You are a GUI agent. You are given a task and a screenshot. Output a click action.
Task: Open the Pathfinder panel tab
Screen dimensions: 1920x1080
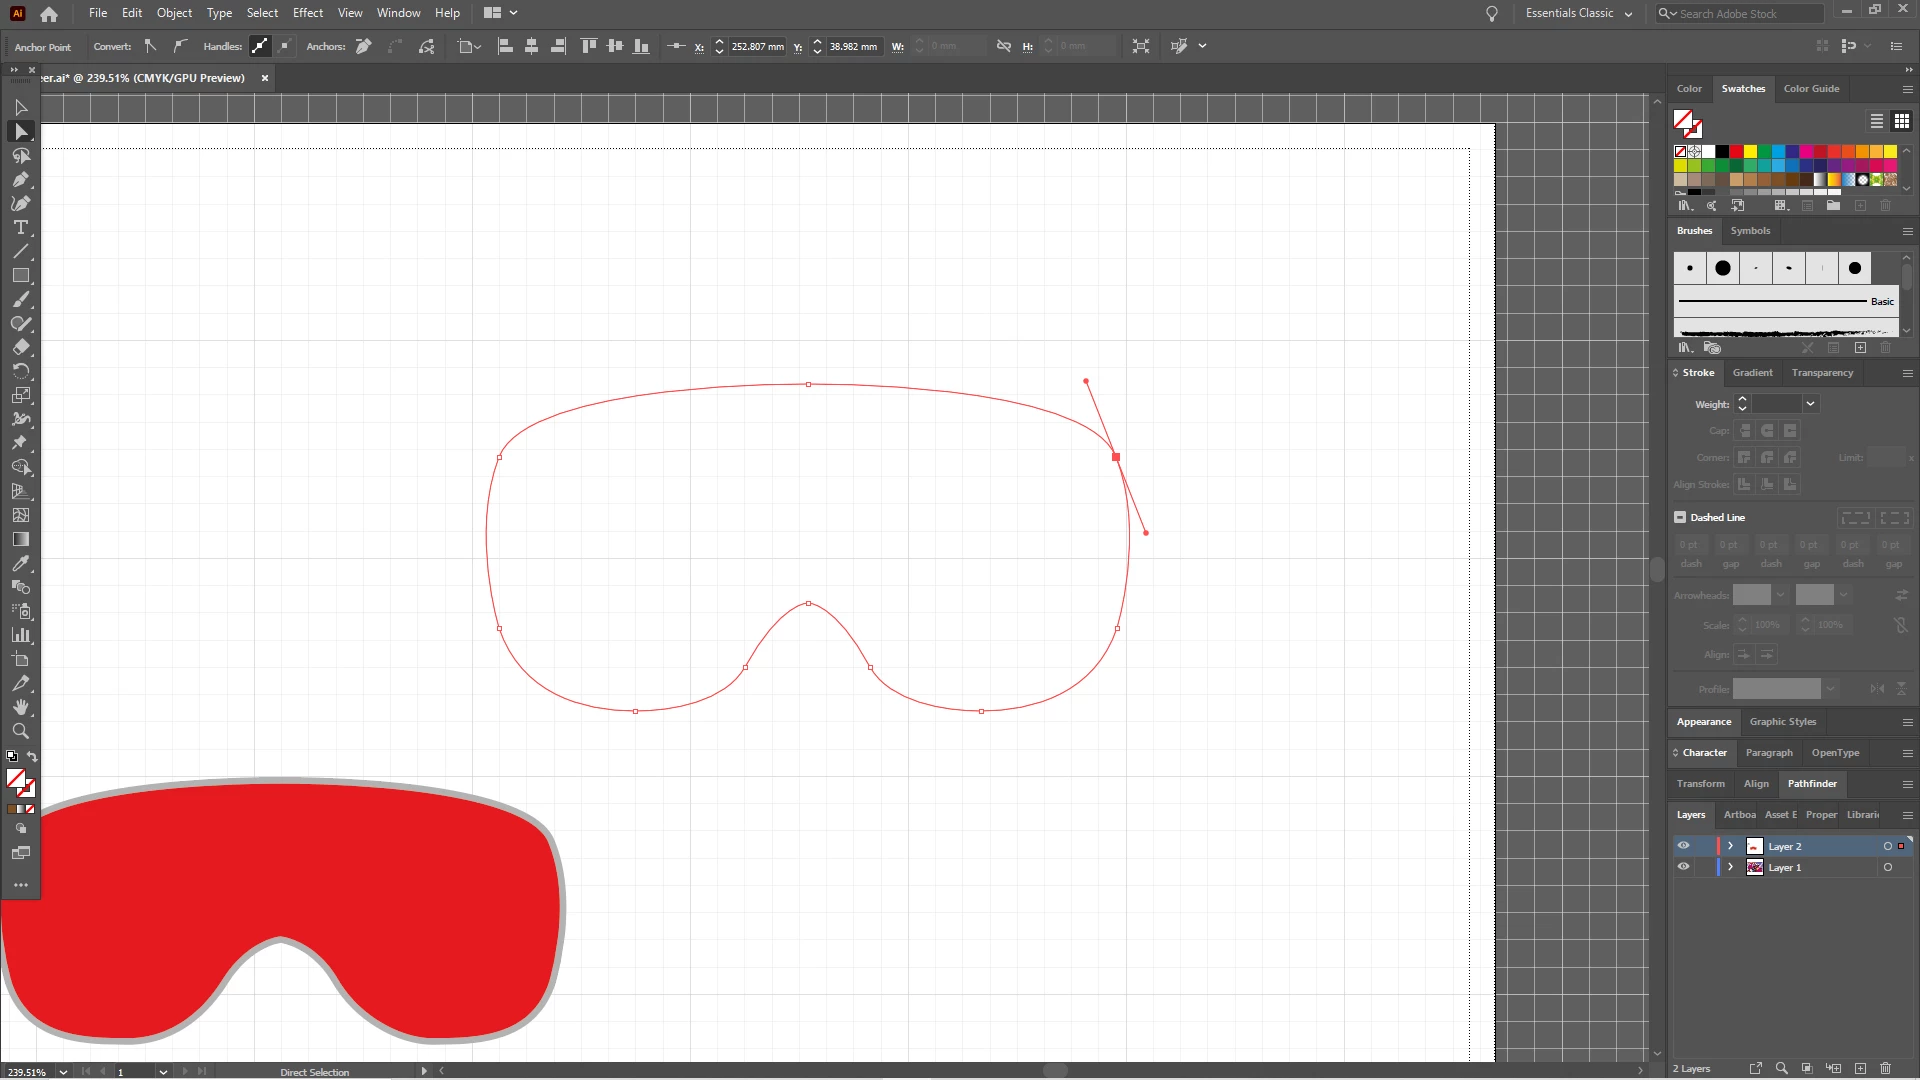pyautogui.click(x=1811, y=783)
